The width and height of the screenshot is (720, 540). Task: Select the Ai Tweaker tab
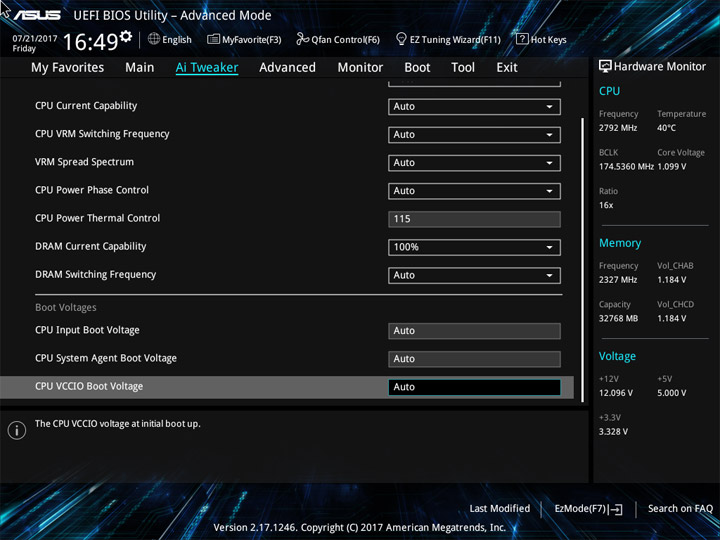point(207,68)
